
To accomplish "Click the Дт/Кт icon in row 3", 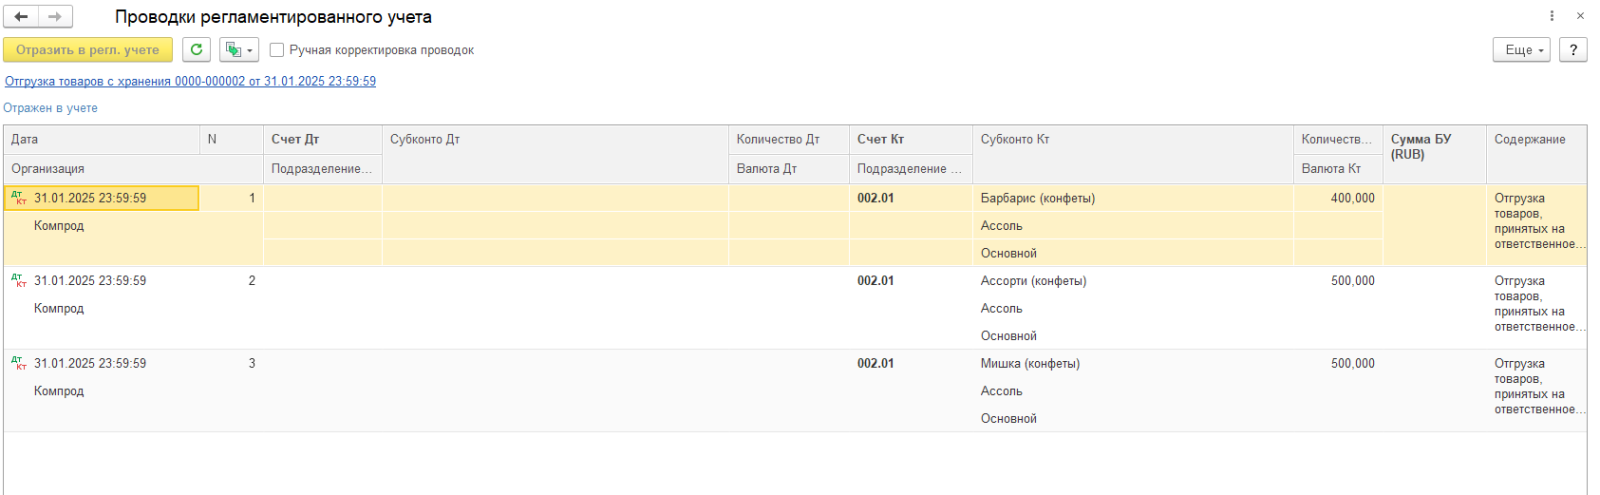I will click(19, 363).
